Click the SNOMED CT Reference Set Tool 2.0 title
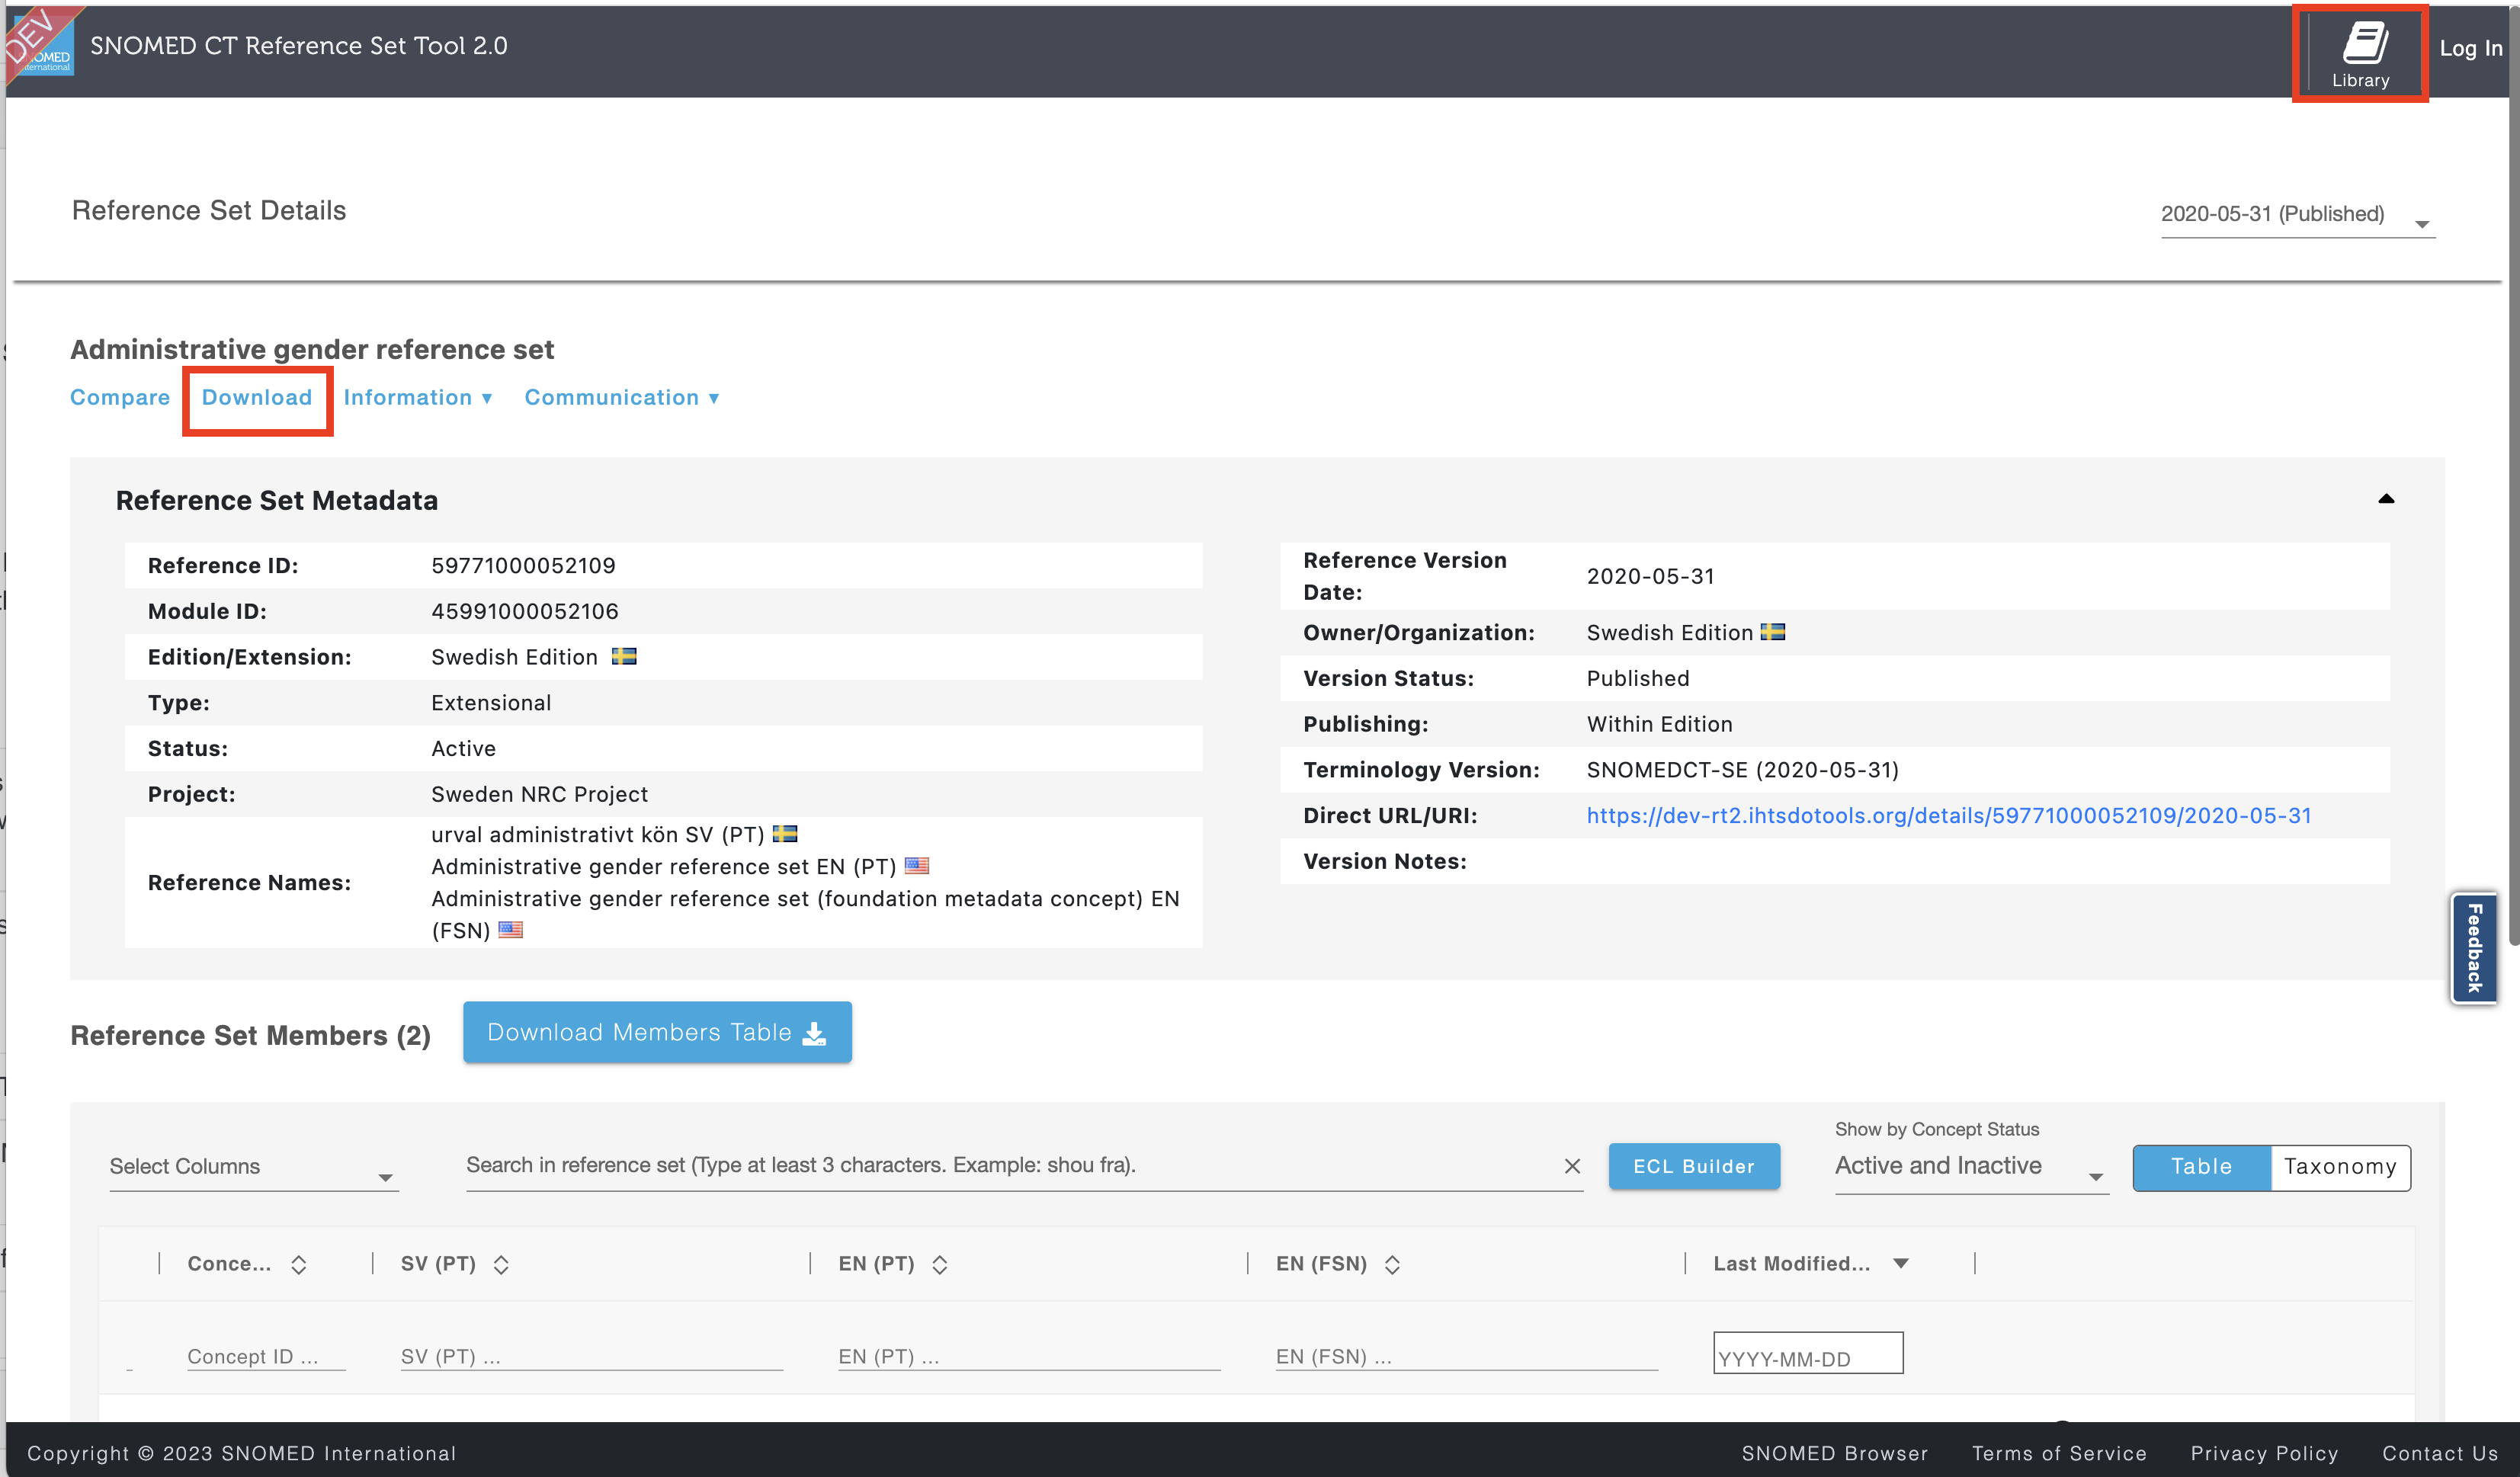Image resolution: width=2520 pixels, height=1477 pixels. tap(299, 45)
